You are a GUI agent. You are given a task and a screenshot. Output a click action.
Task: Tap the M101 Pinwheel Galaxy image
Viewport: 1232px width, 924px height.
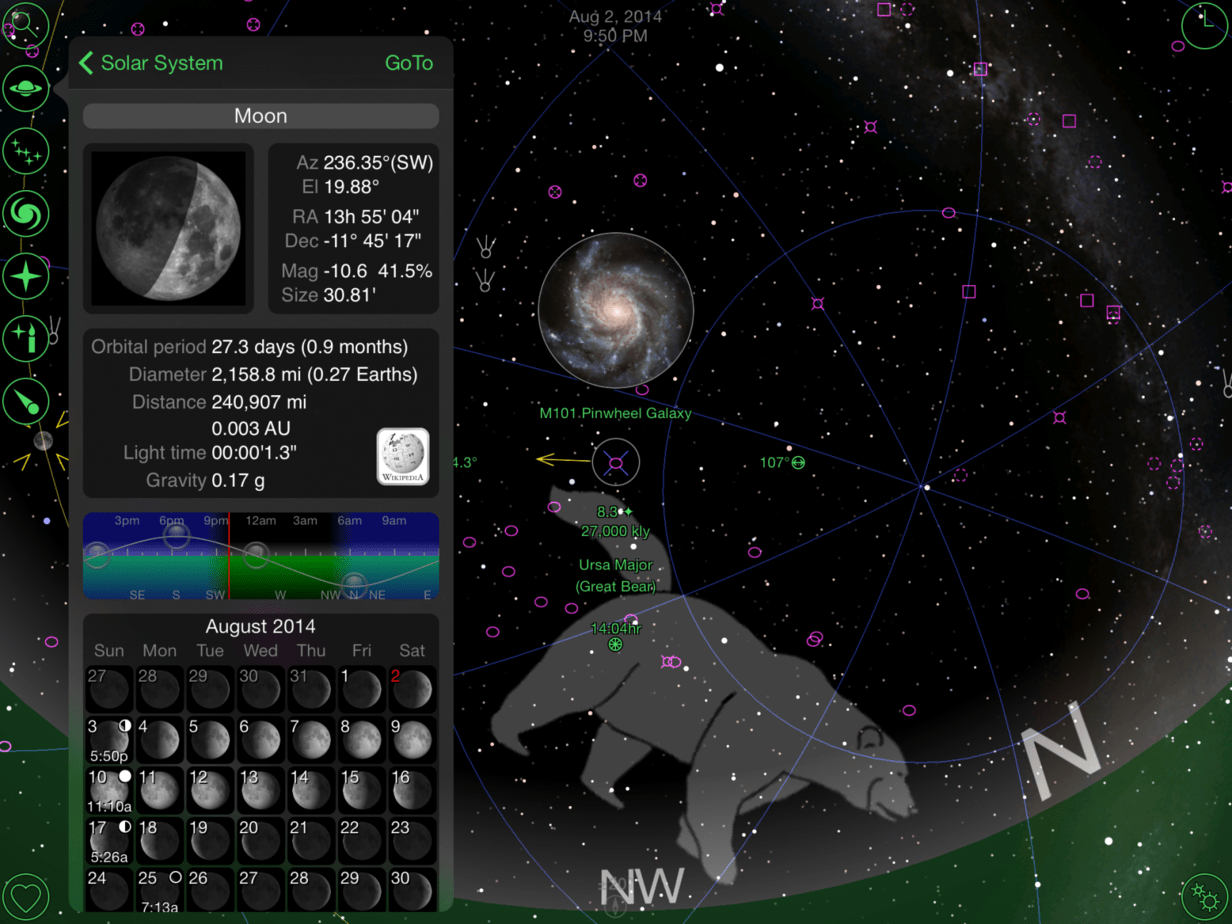[616, 310]
